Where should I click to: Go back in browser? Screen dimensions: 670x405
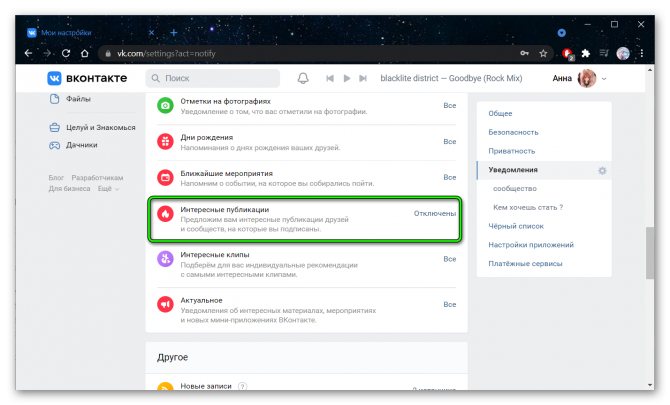coord(29,53)
